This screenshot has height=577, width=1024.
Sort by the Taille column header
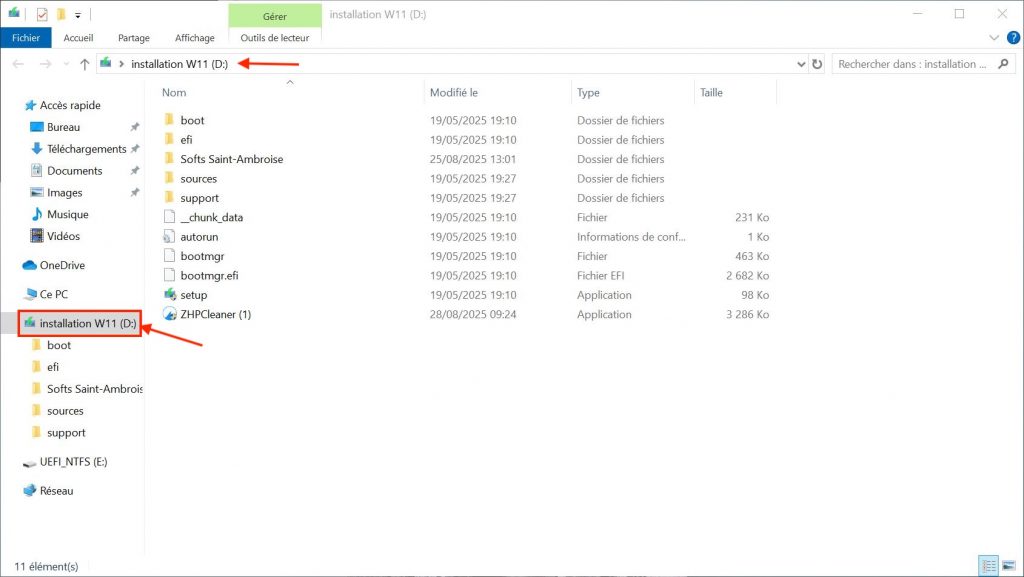click(x=711, y=93)
